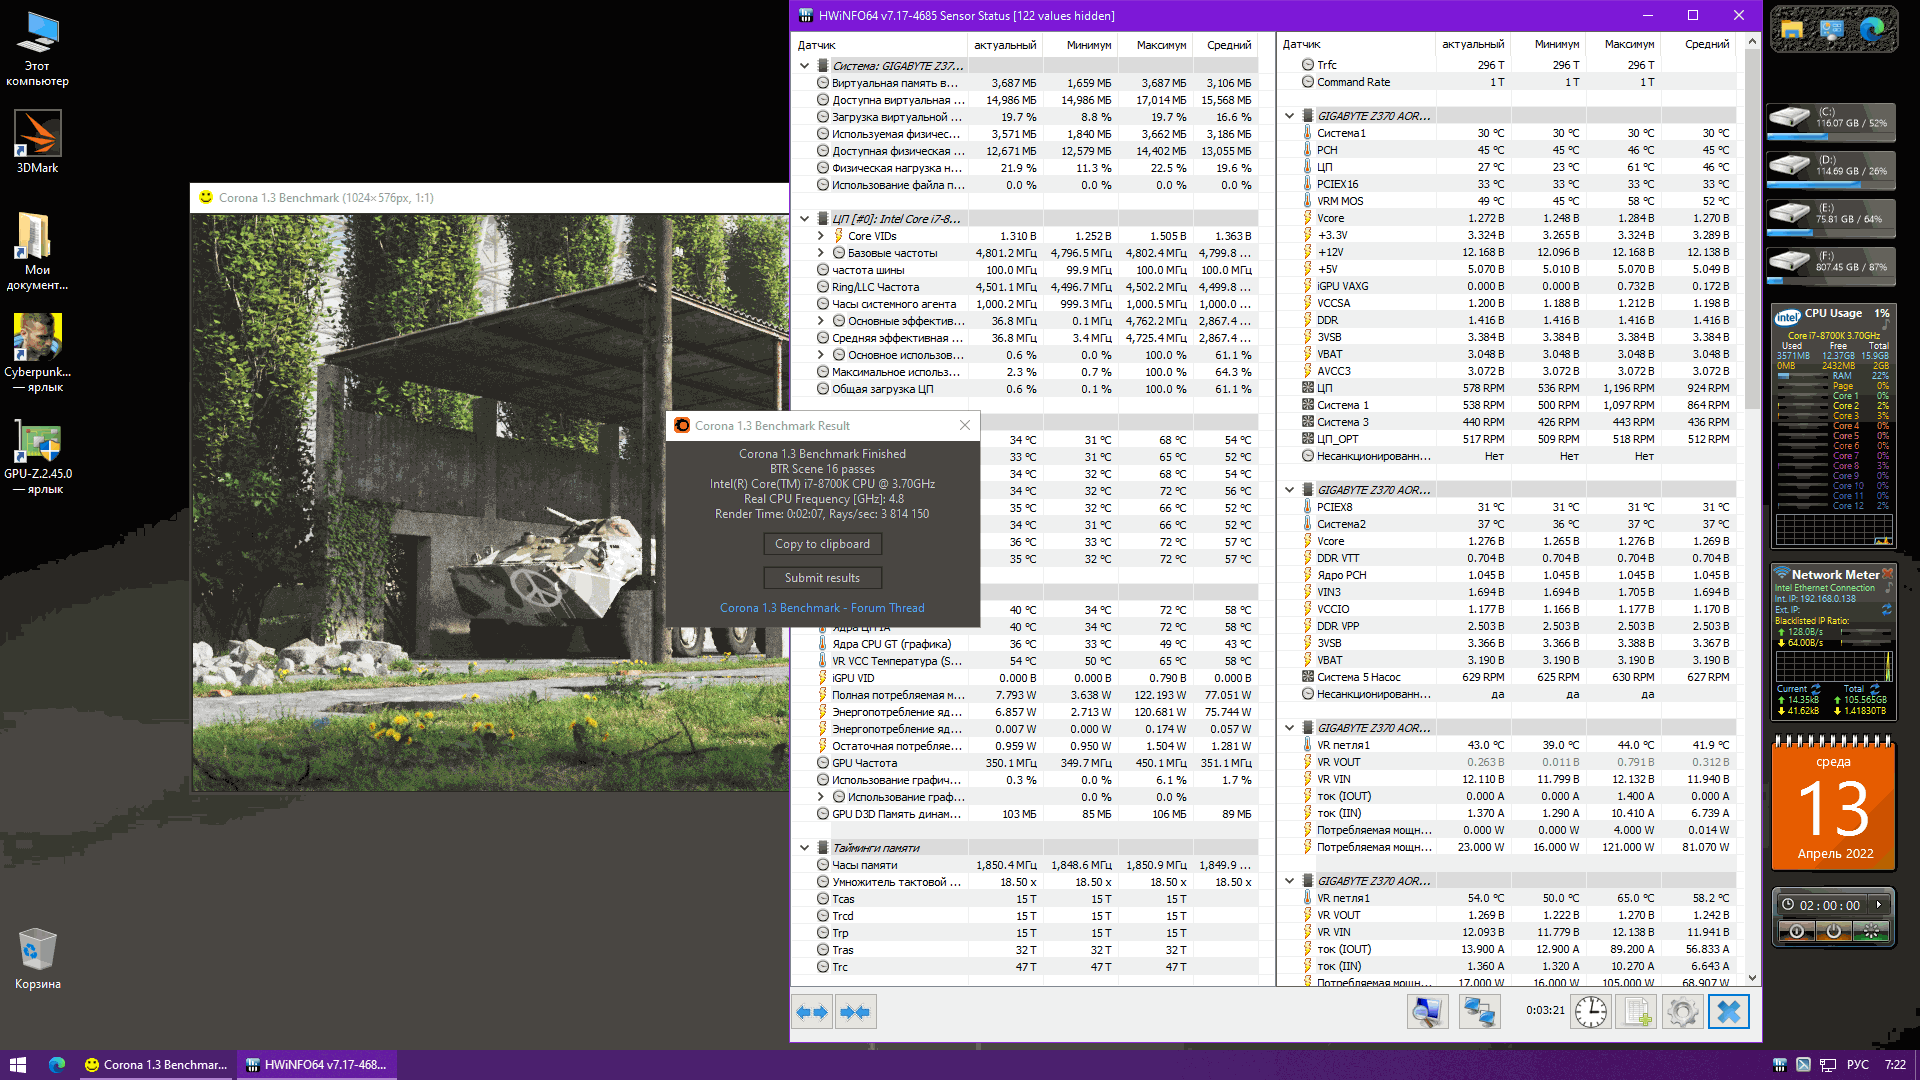This screenshot has height=1080, width=1920.
Task: Open Corona 1.3 Benchmark Forum Thread link
Action: 822,608
